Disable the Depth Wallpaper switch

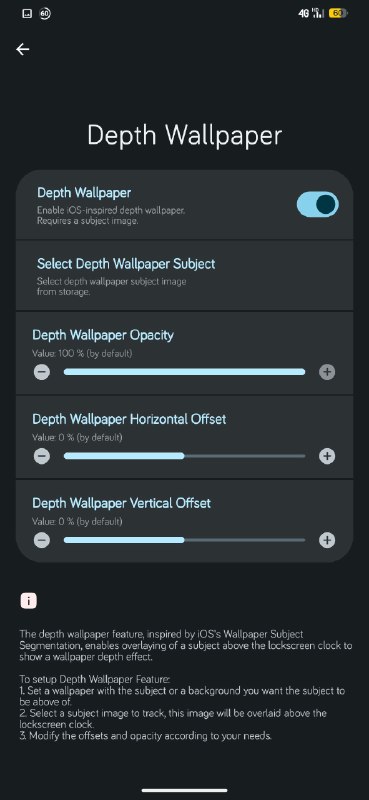point(317,204)
